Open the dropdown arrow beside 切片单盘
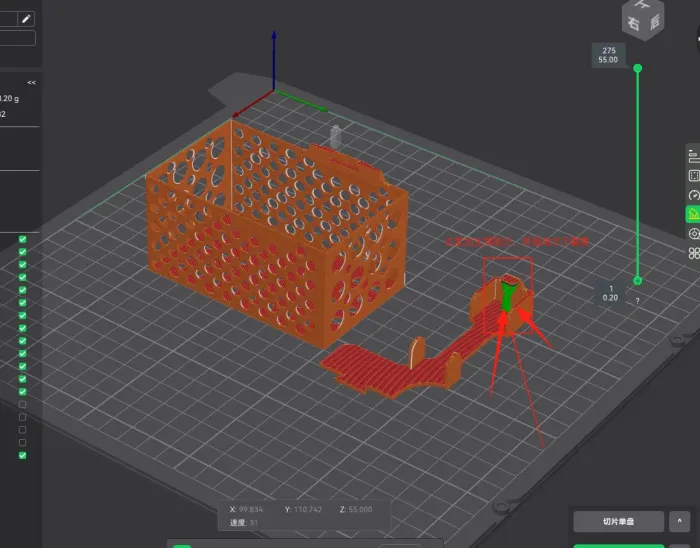Image resolution: width=700 pixels, height=548 pixels. 680,521
